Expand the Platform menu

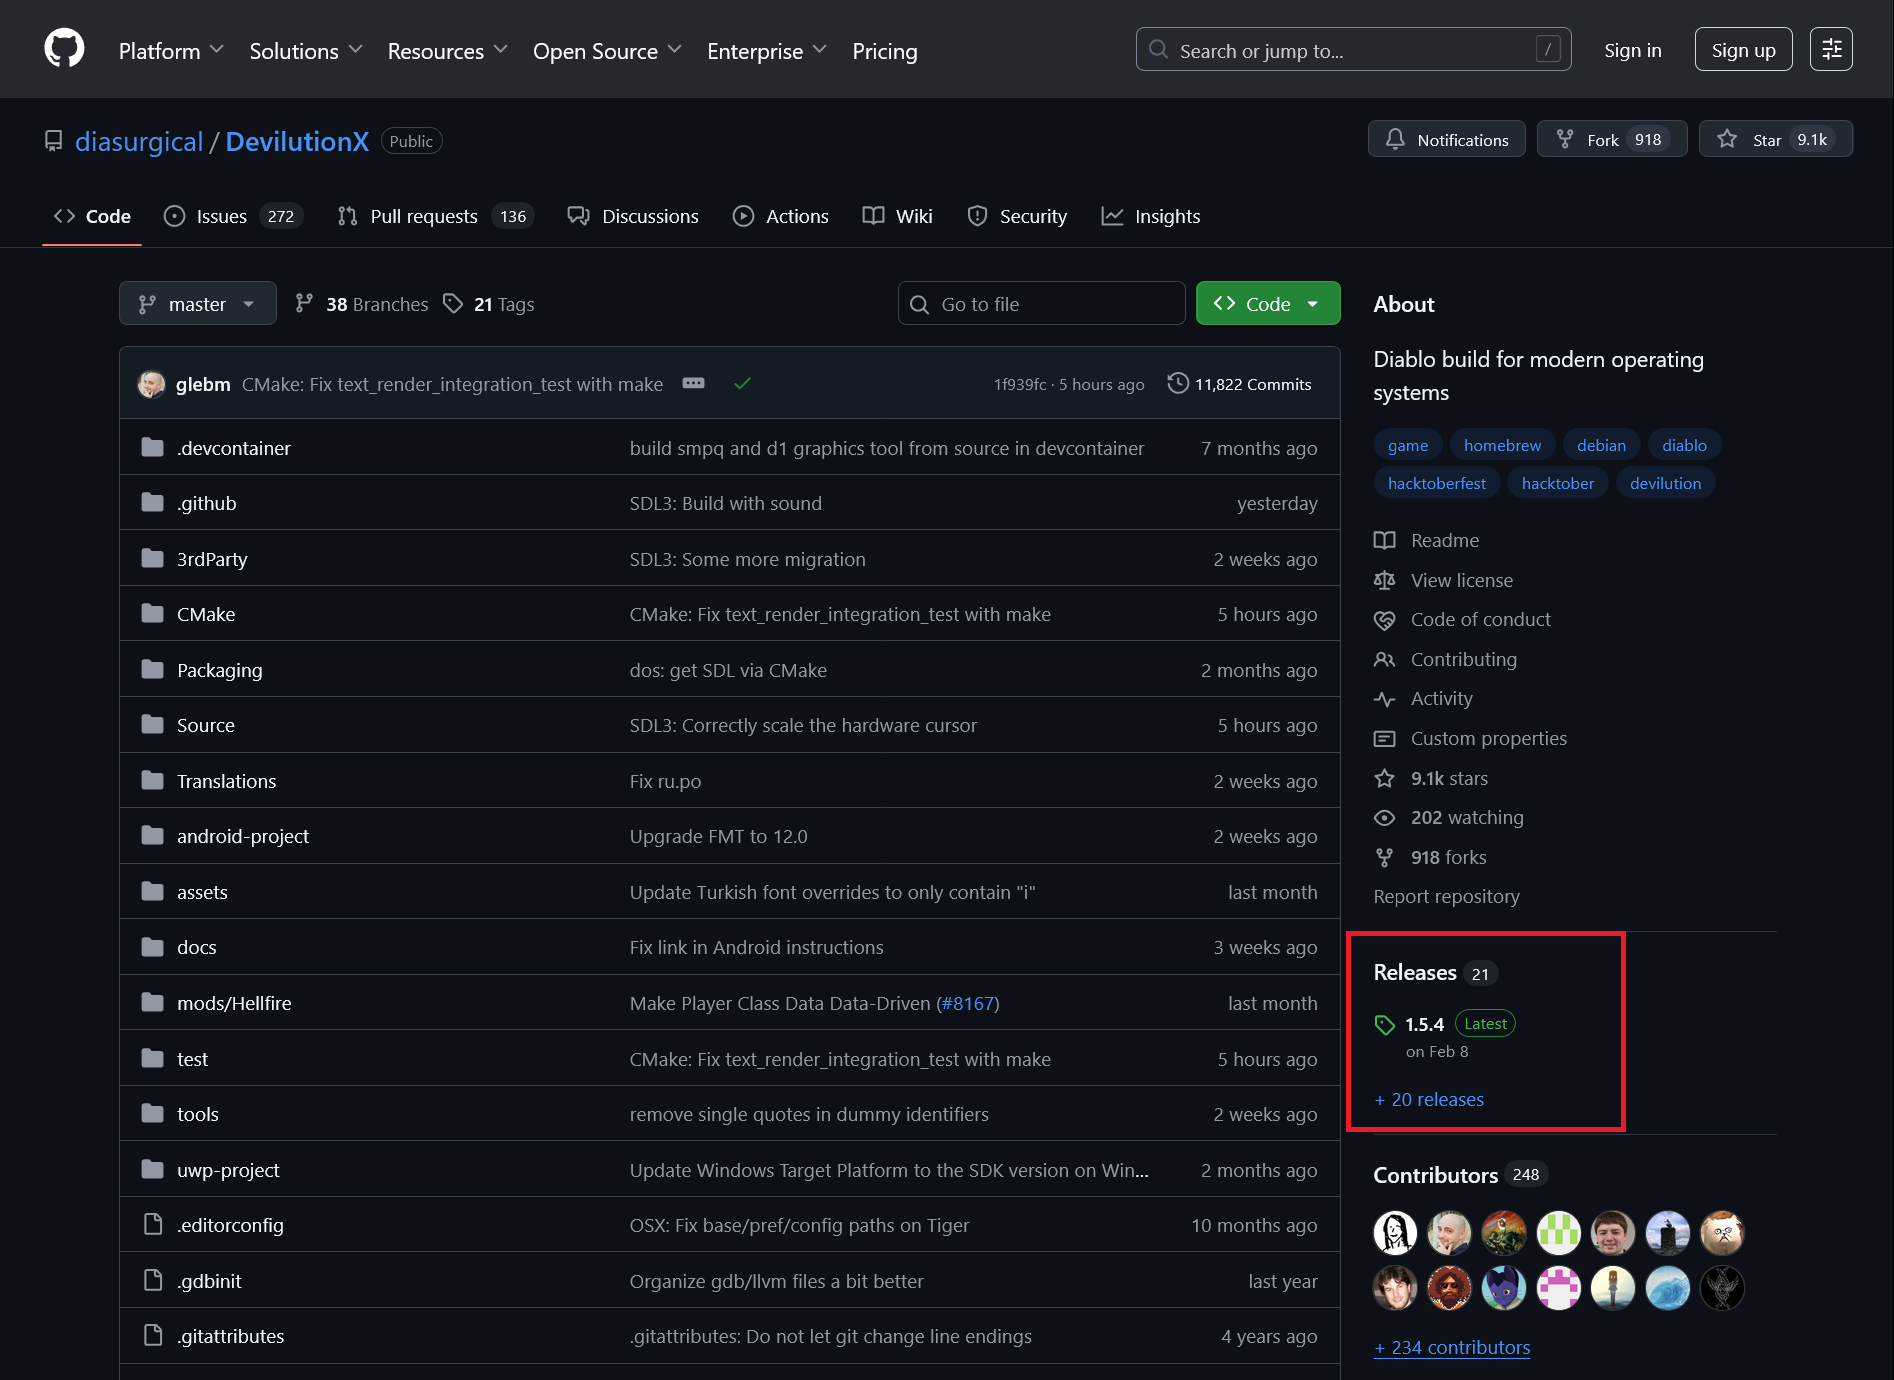[x=171, y=50]
